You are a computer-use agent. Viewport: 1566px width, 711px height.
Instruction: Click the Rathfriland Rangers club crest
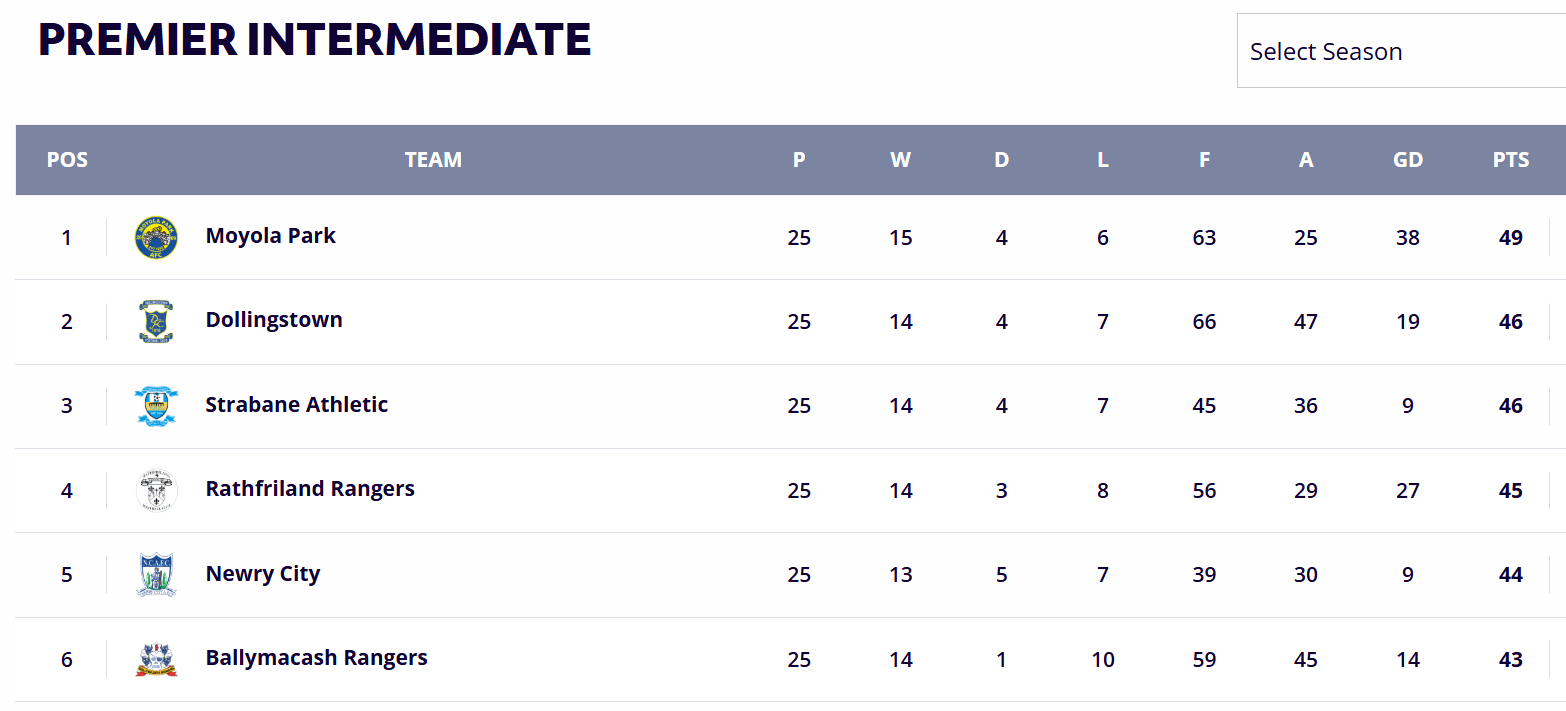(x=156, y=491)
